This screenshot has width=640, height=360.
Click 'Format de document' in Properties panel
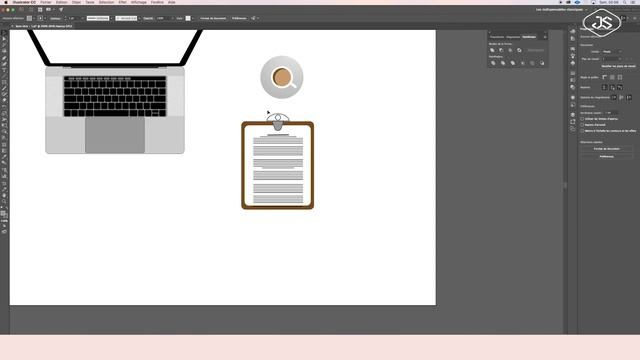point(607,149)
